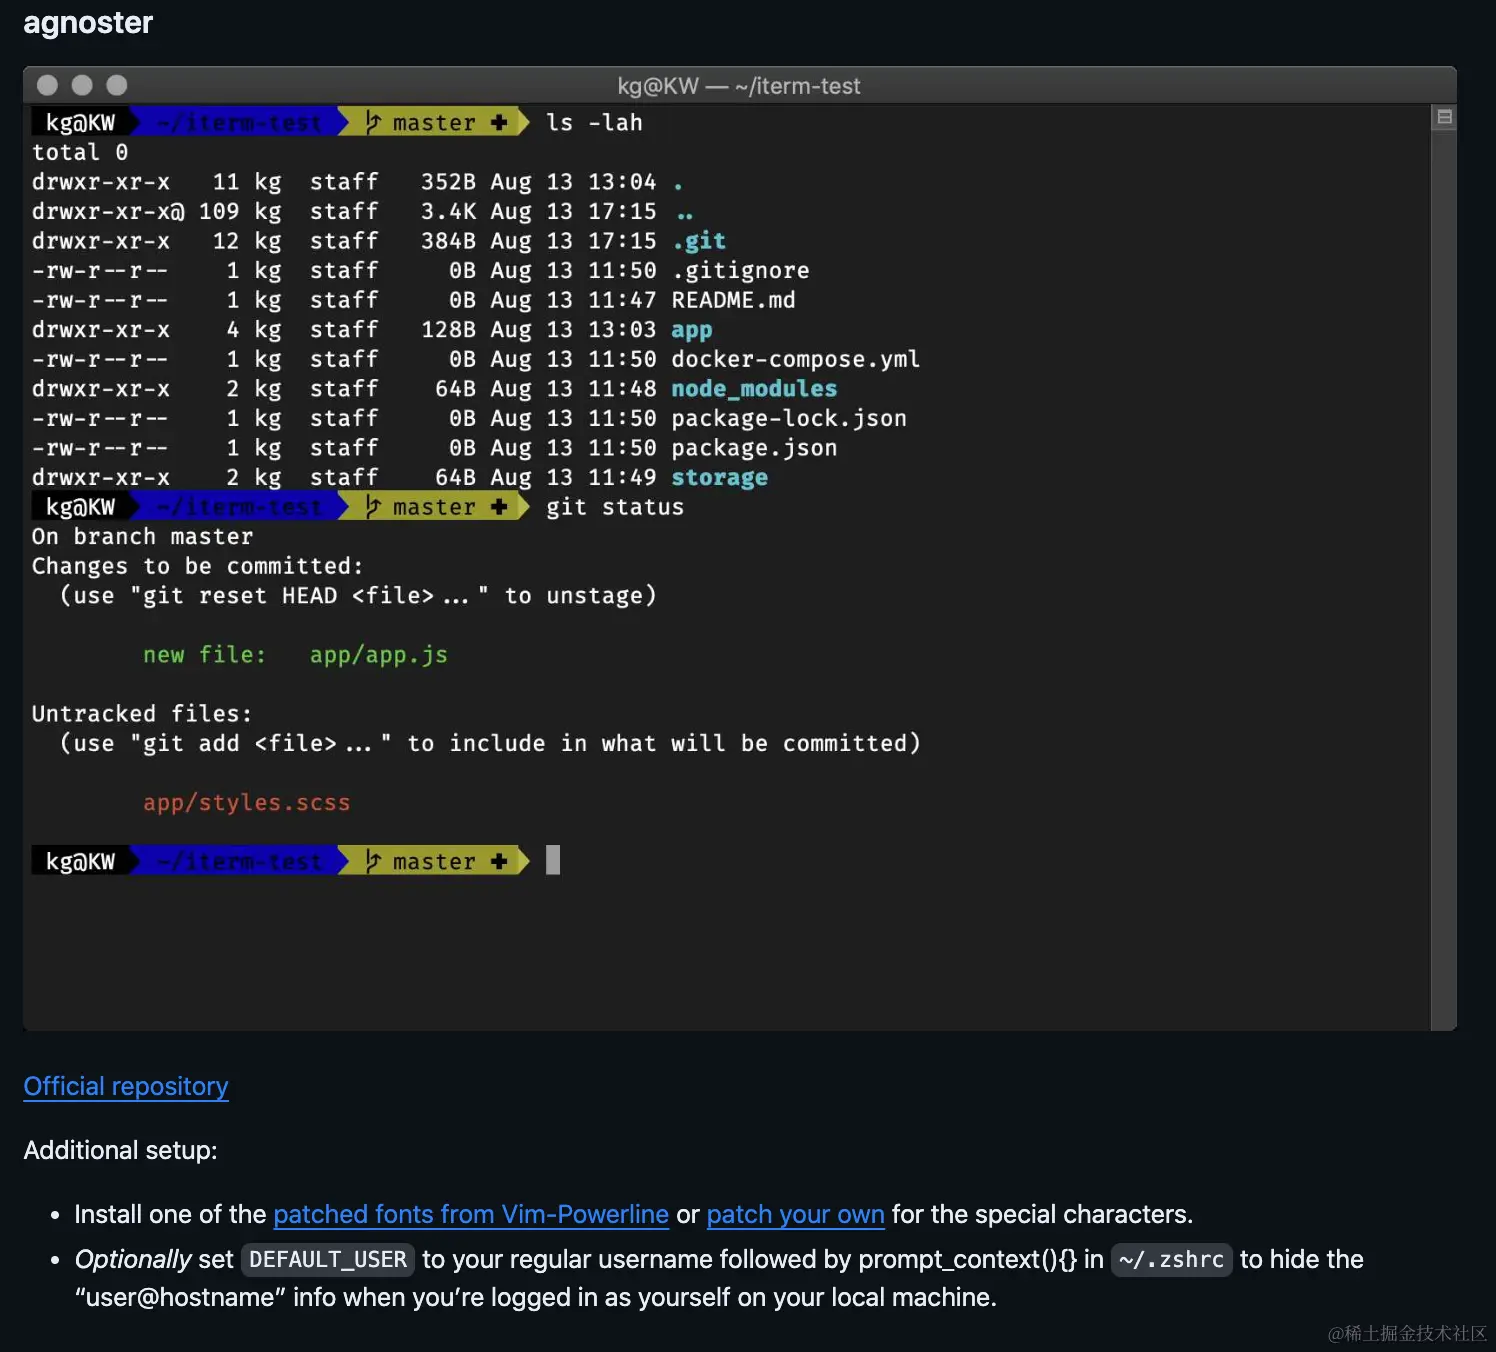
Task: Click the "3.4K" size in the listing
Action: point(448,212)
